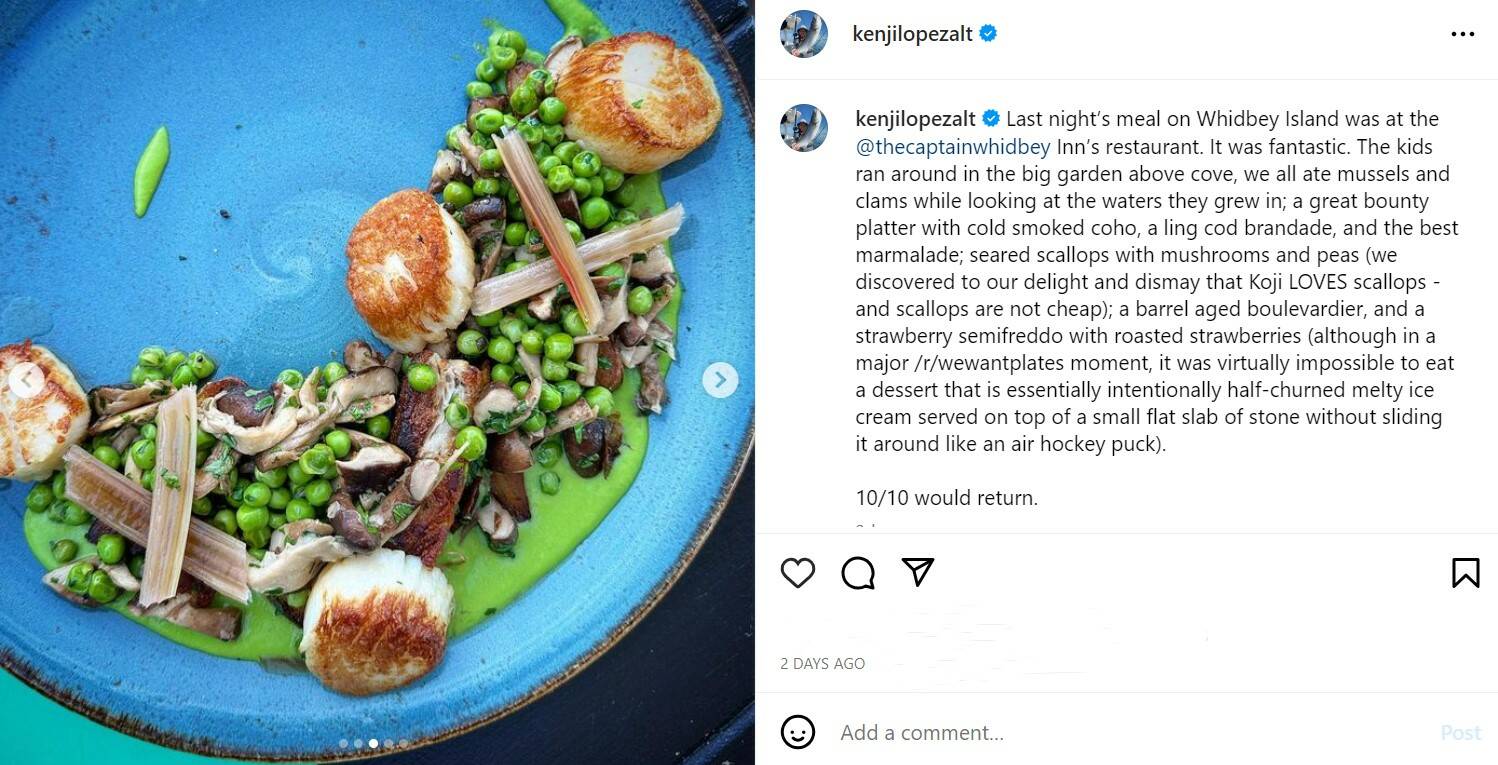Open kenjilopezalt profile from header username

tap(912, 34)
